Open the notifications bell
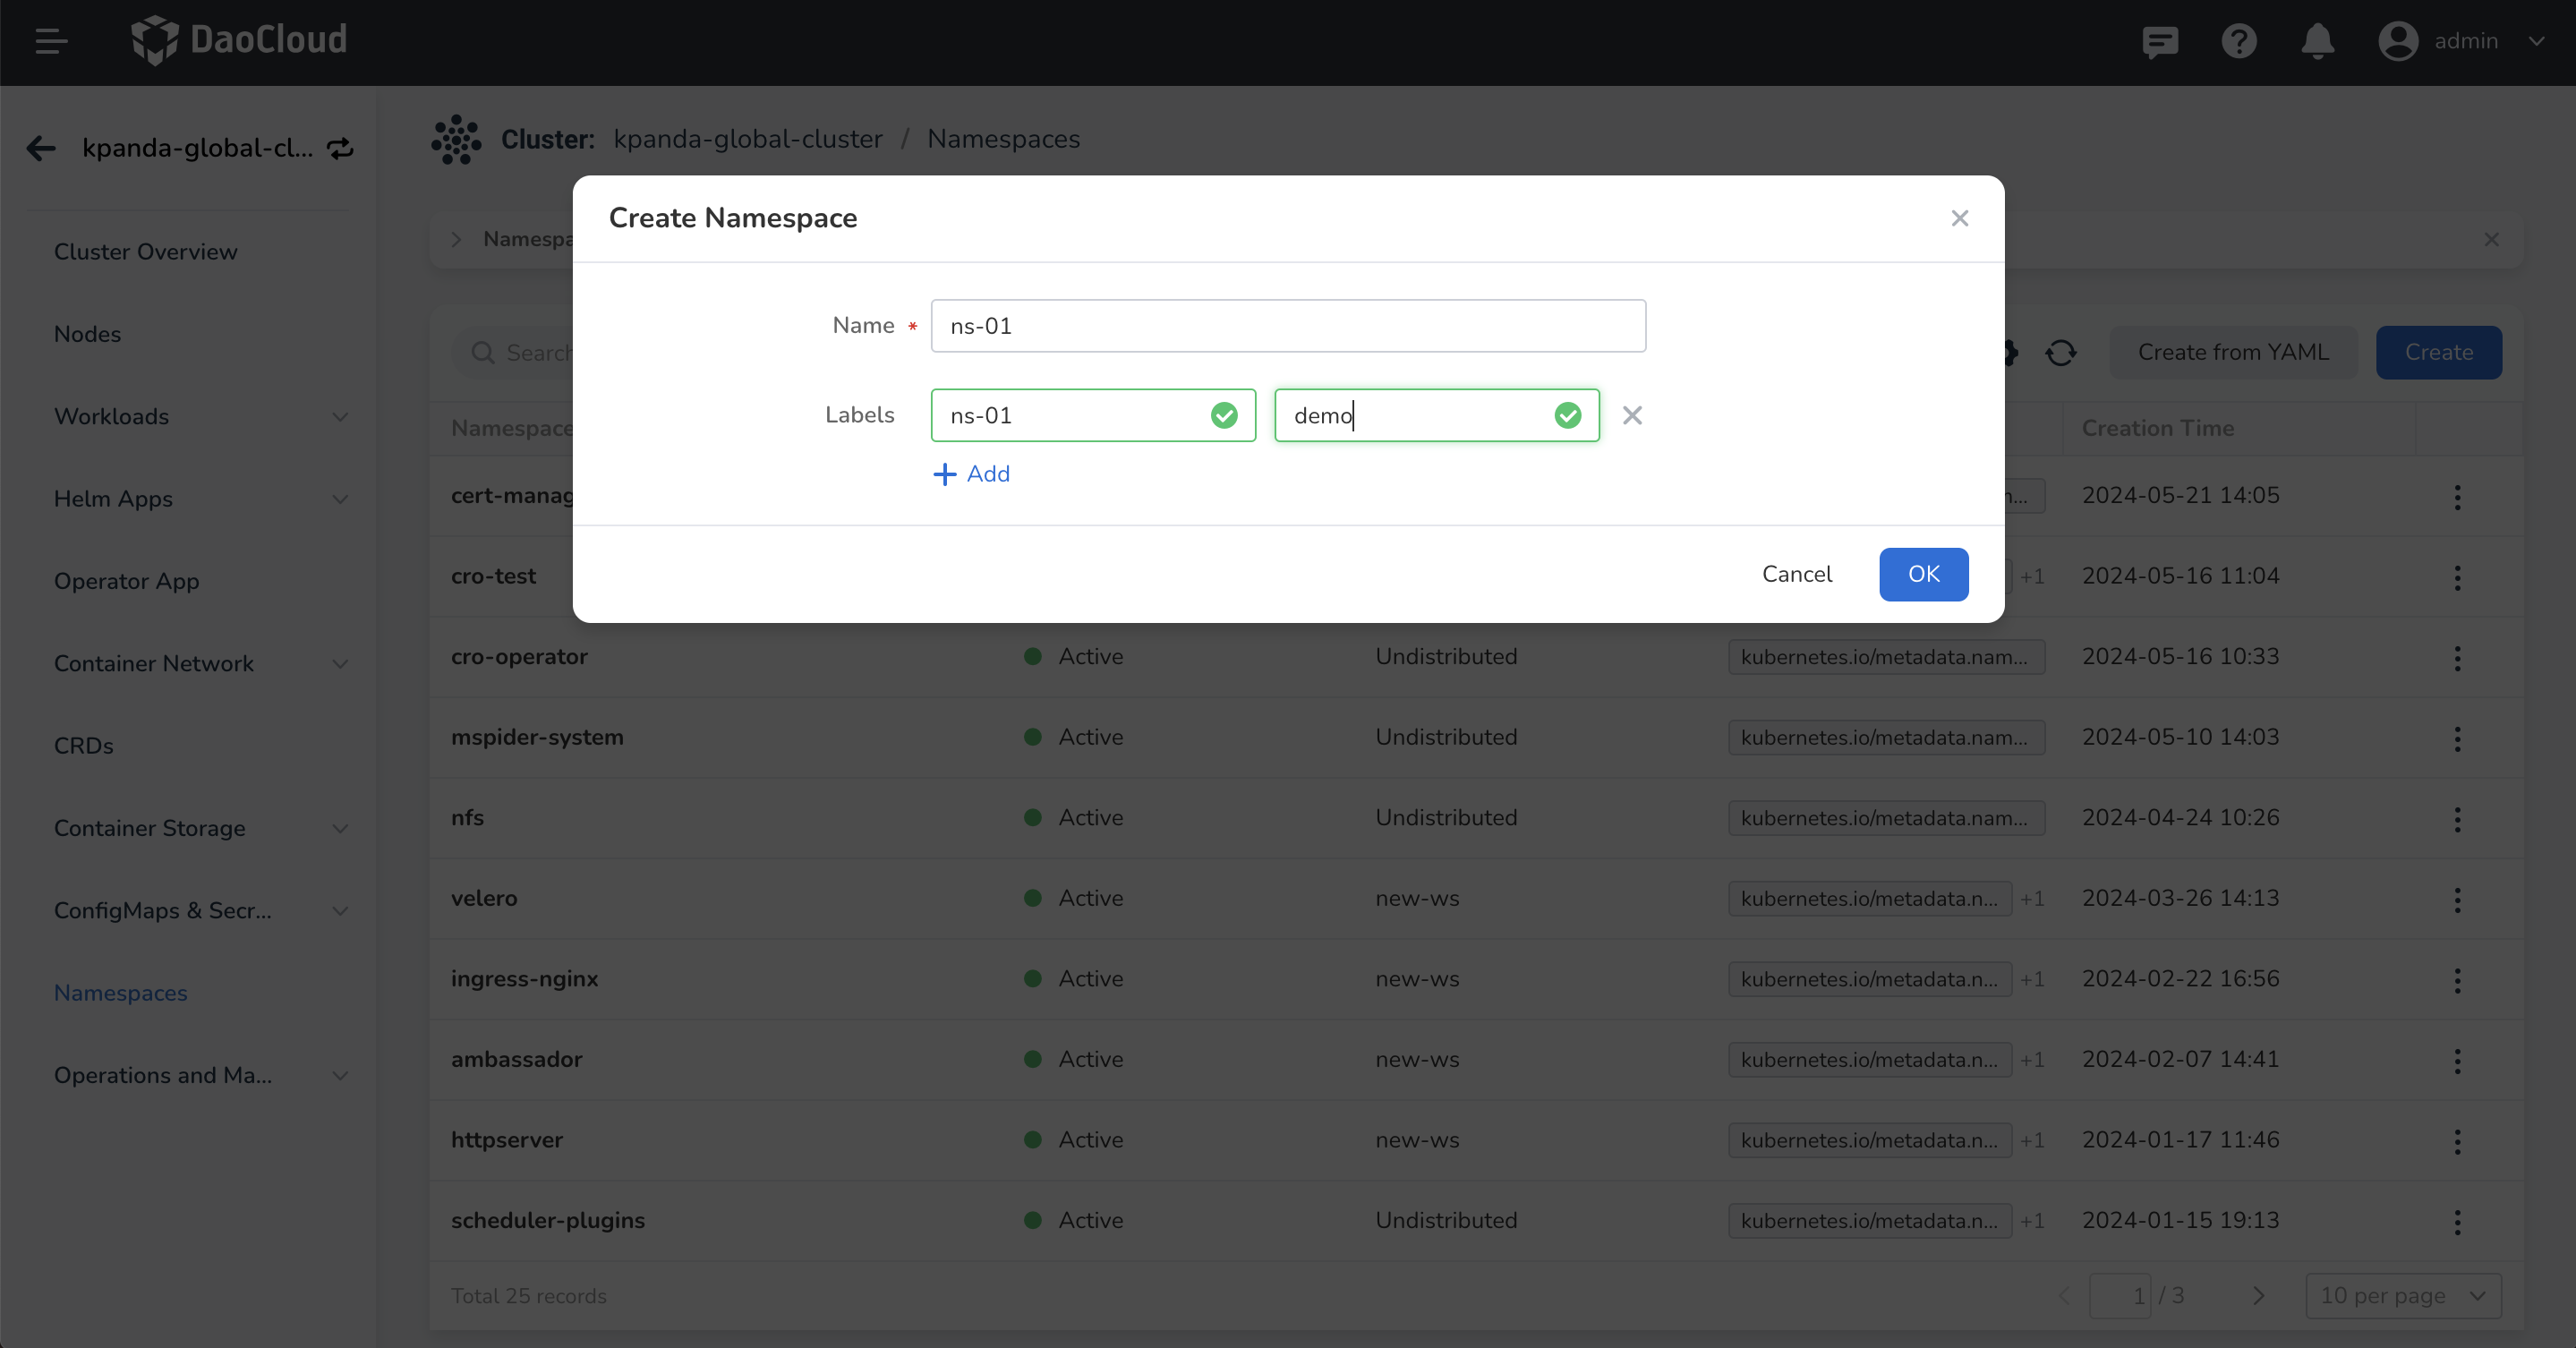This screenshot has height=1348, width=2576. (x=2317, y=41)
